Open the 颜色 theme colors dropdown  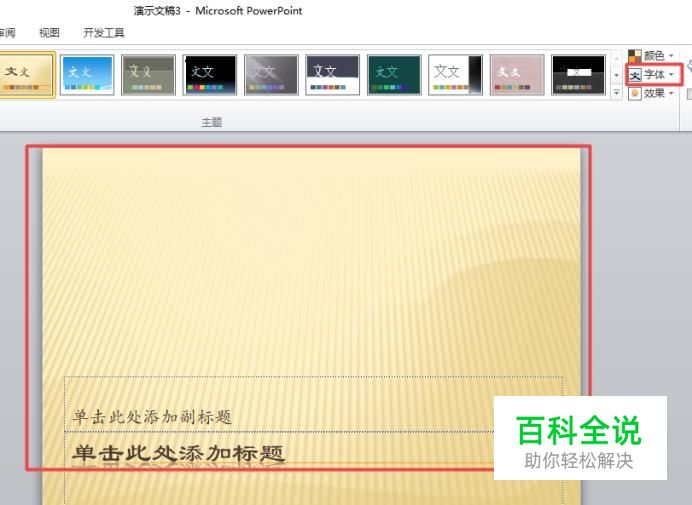(x=651, y=56)
